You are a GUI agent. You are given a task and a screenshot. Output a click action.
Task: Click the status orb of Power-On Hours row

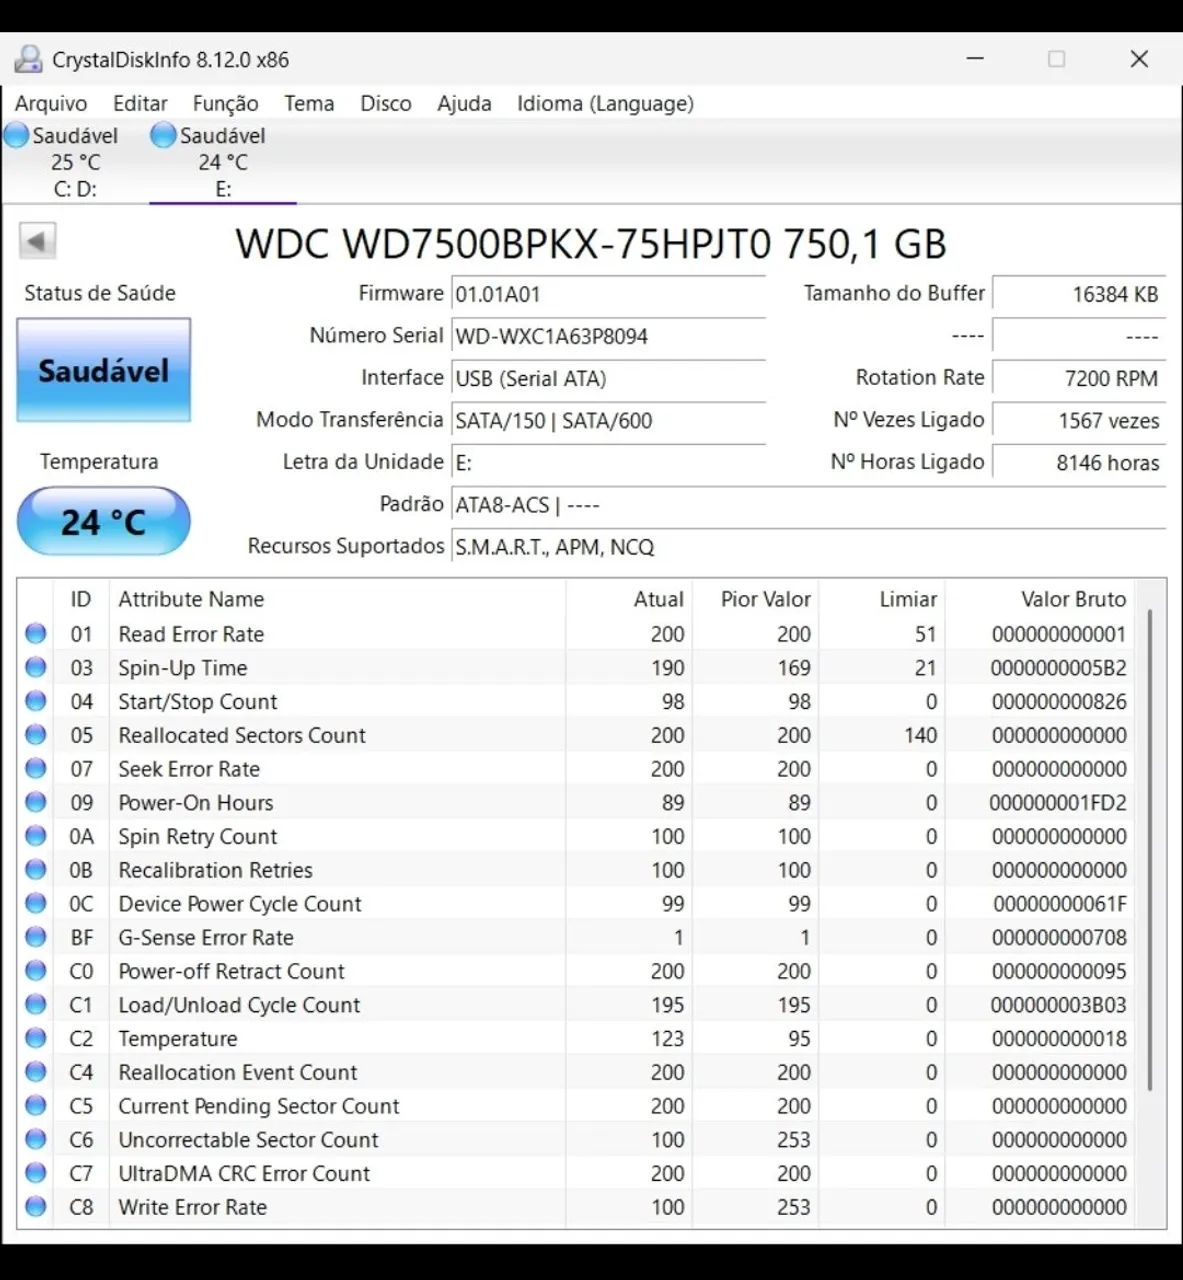tap(36, 802)
